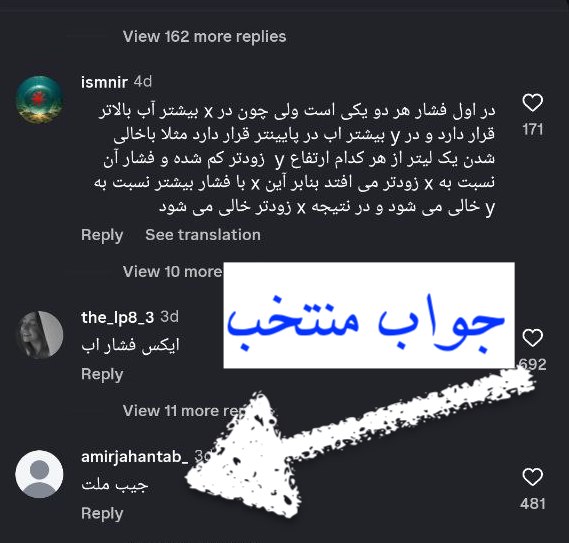Screen dimensions: 569x543
Task: Select the 481 likes count
Action: click(533, 504)
